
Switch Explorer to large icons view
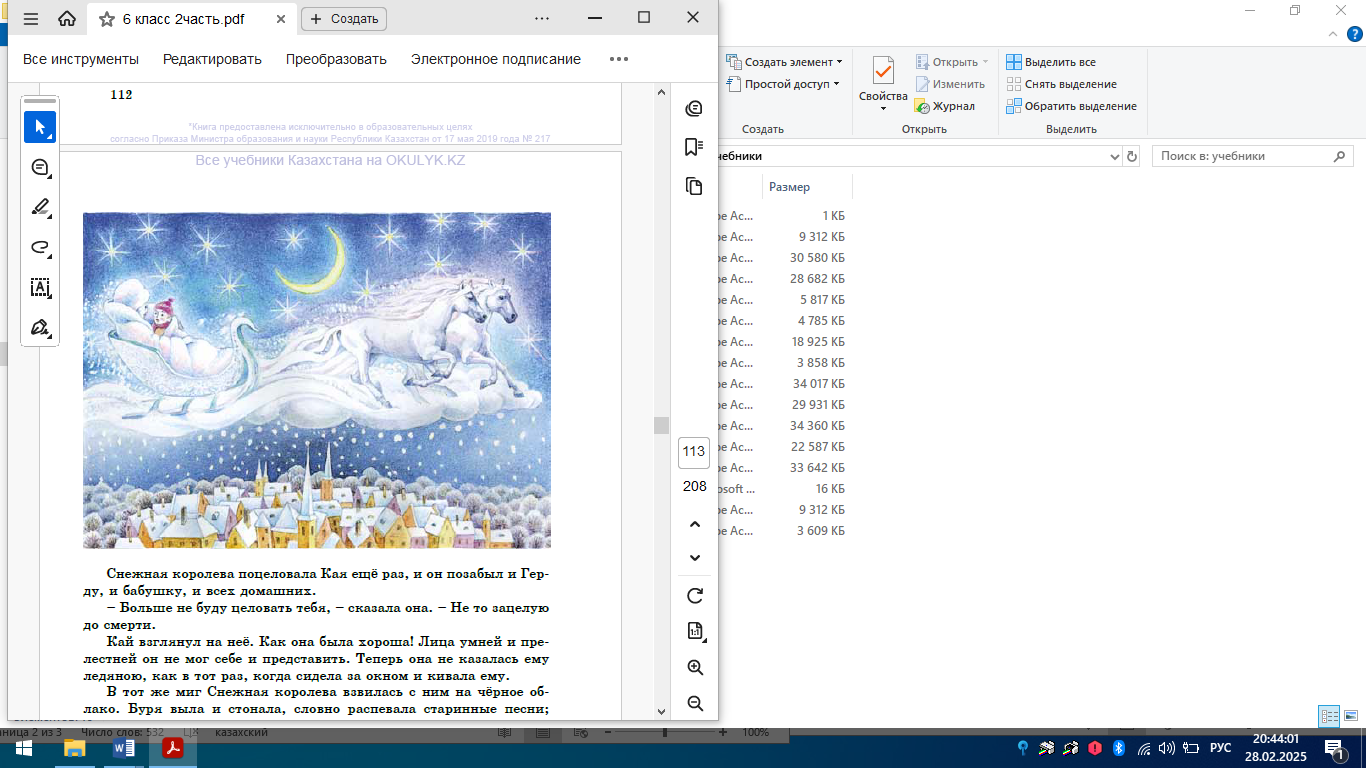[x=1350, y=716]
